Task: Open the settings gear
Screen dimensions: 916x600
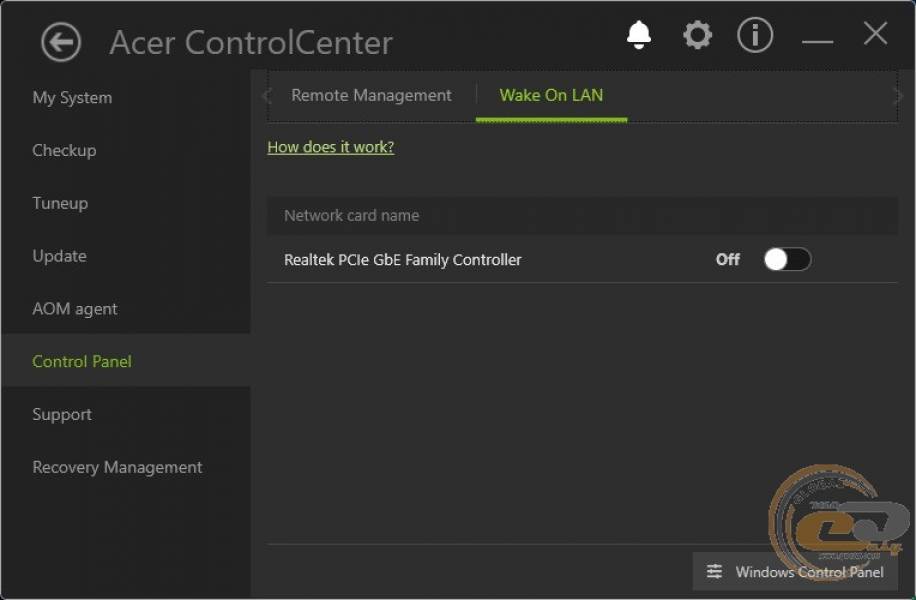Action: [698, 35]
